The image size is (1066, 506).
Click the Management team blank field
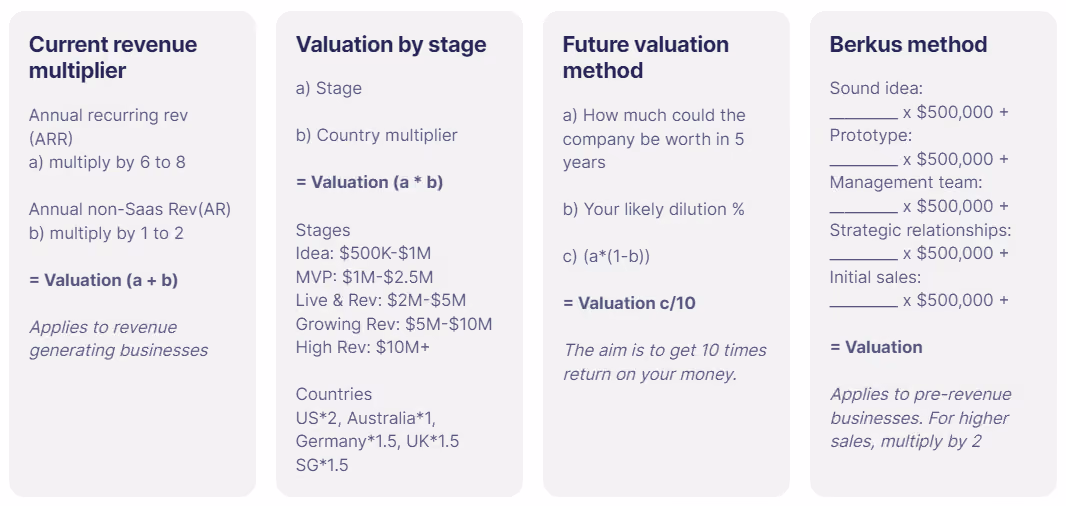(x=863, y=207)
